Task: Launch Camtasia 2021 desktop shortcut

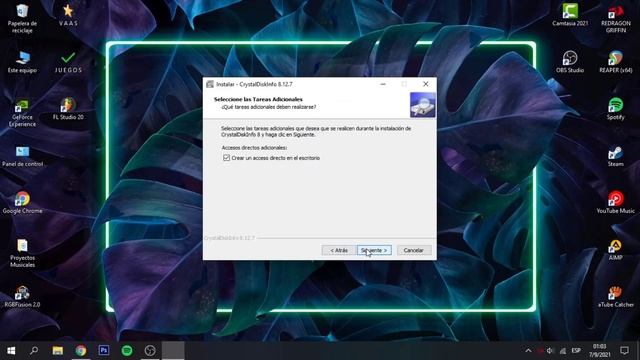Action: coord(570,16)
